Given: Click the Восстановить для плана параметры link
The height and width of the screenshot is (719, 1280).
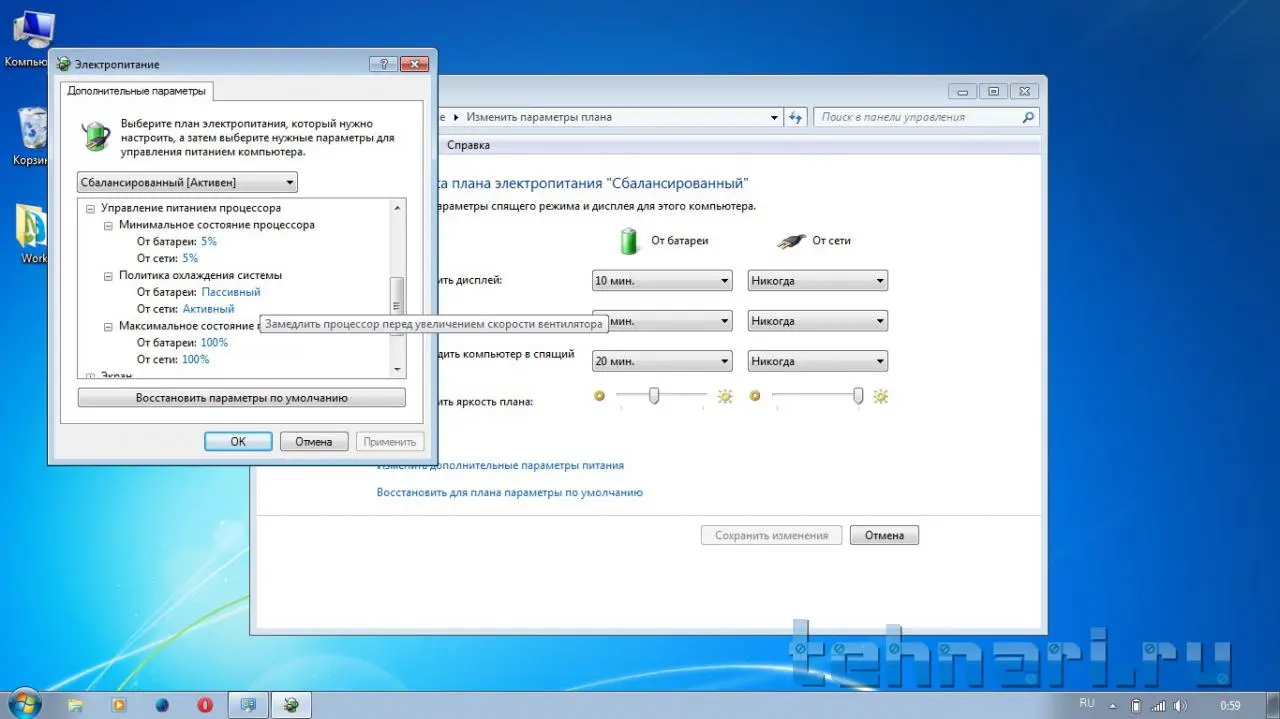Looking at the screenshot, I should point(509,492).
